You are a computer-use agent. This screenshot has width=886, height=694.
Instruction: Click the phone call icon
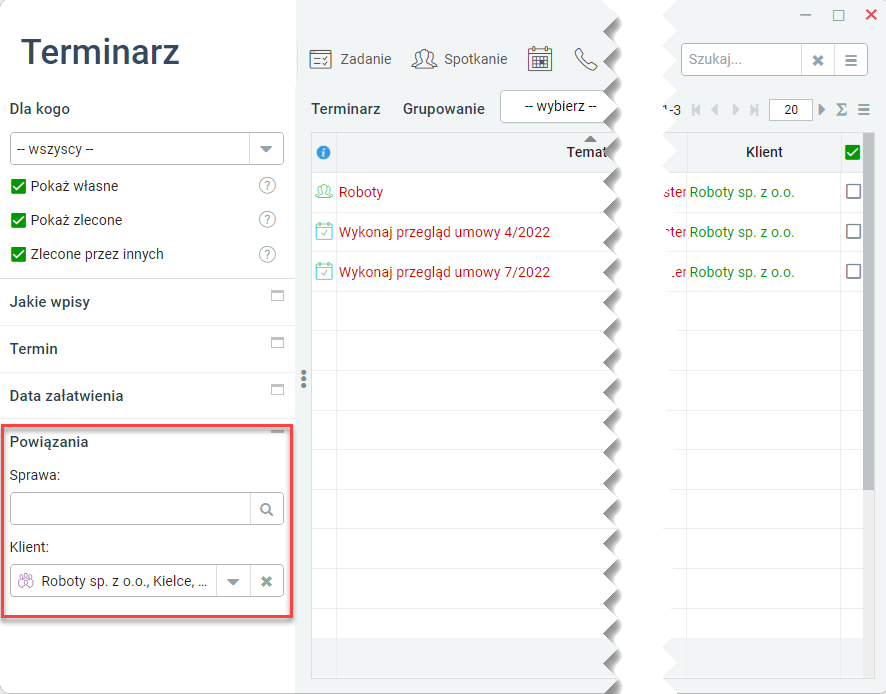point(585,59)
